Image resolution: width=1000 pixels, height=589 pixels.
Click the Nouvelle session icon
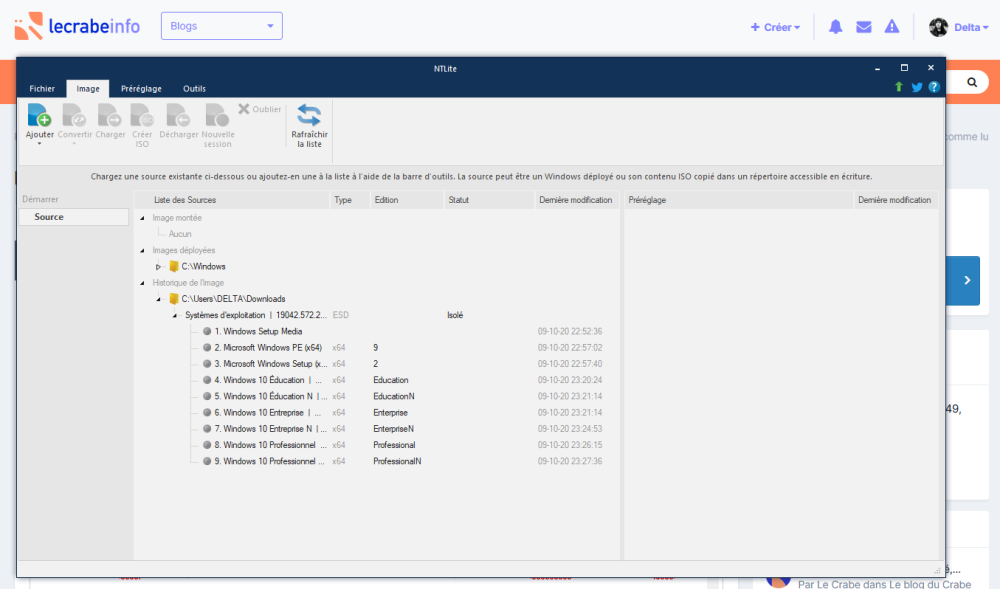coord(218,117)
